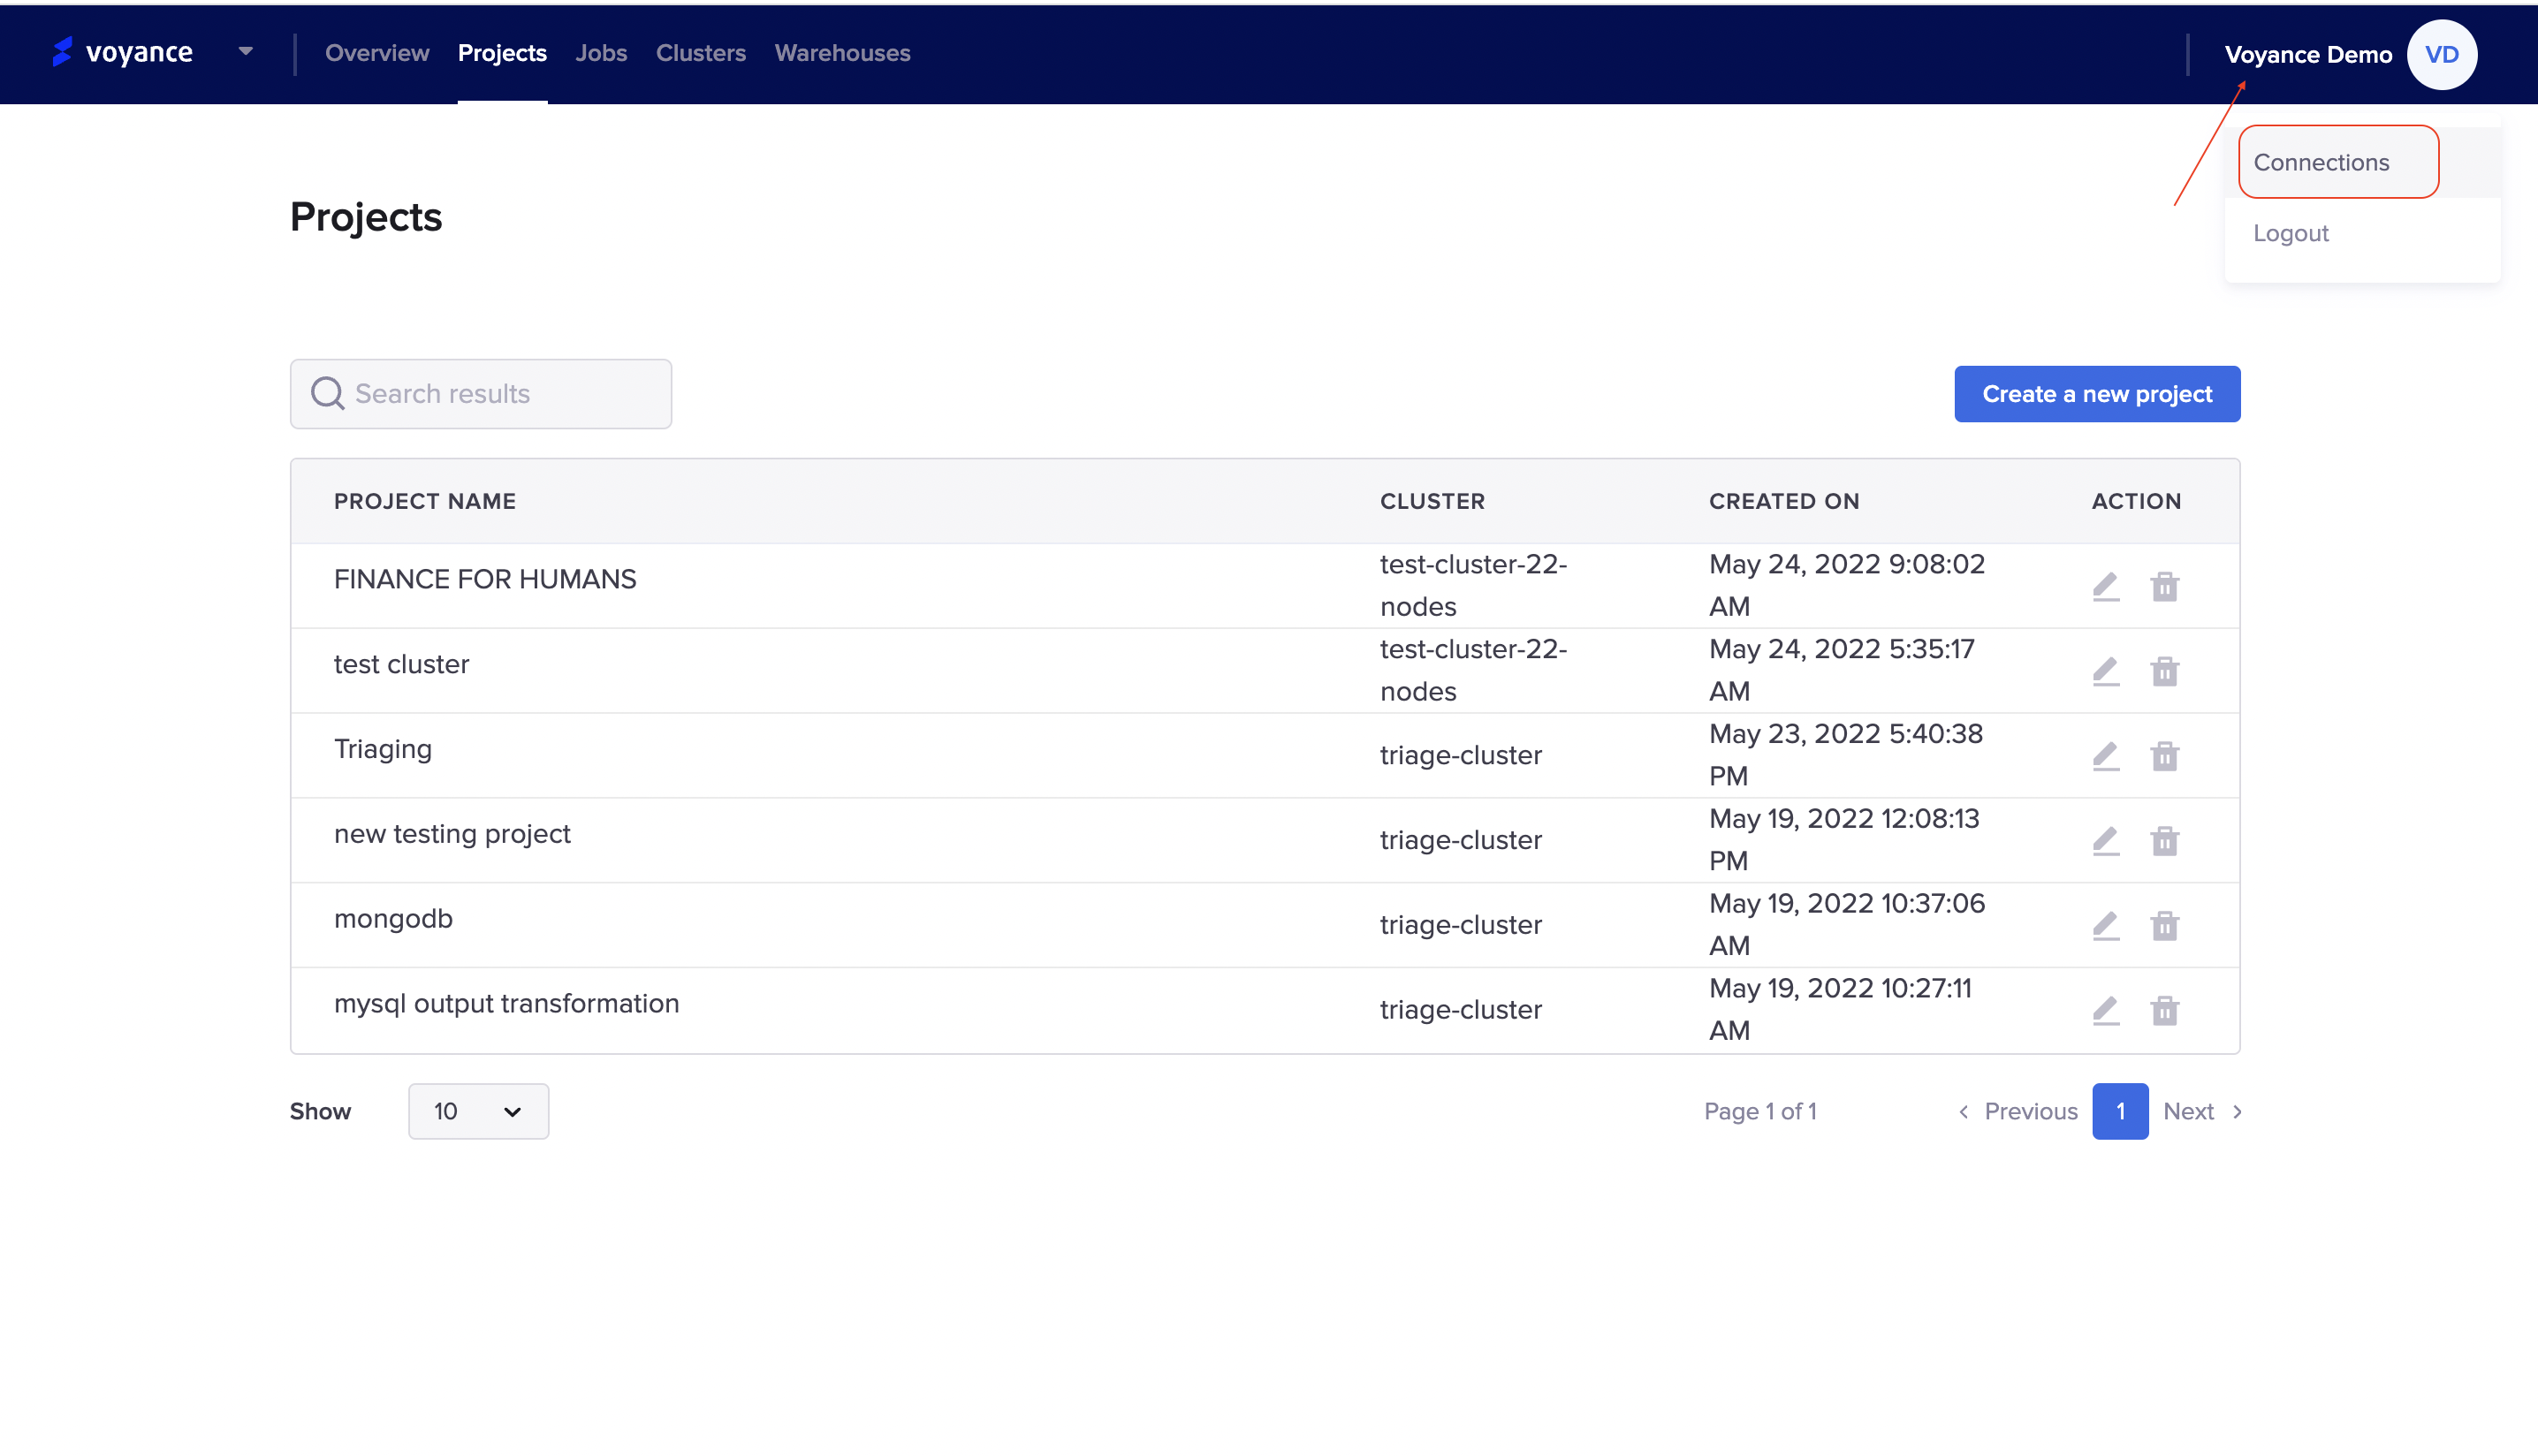Open the Show 10 rows dropdown
The height and width of the screenshot is (1456, 2538).
[x=478, y=1111]
